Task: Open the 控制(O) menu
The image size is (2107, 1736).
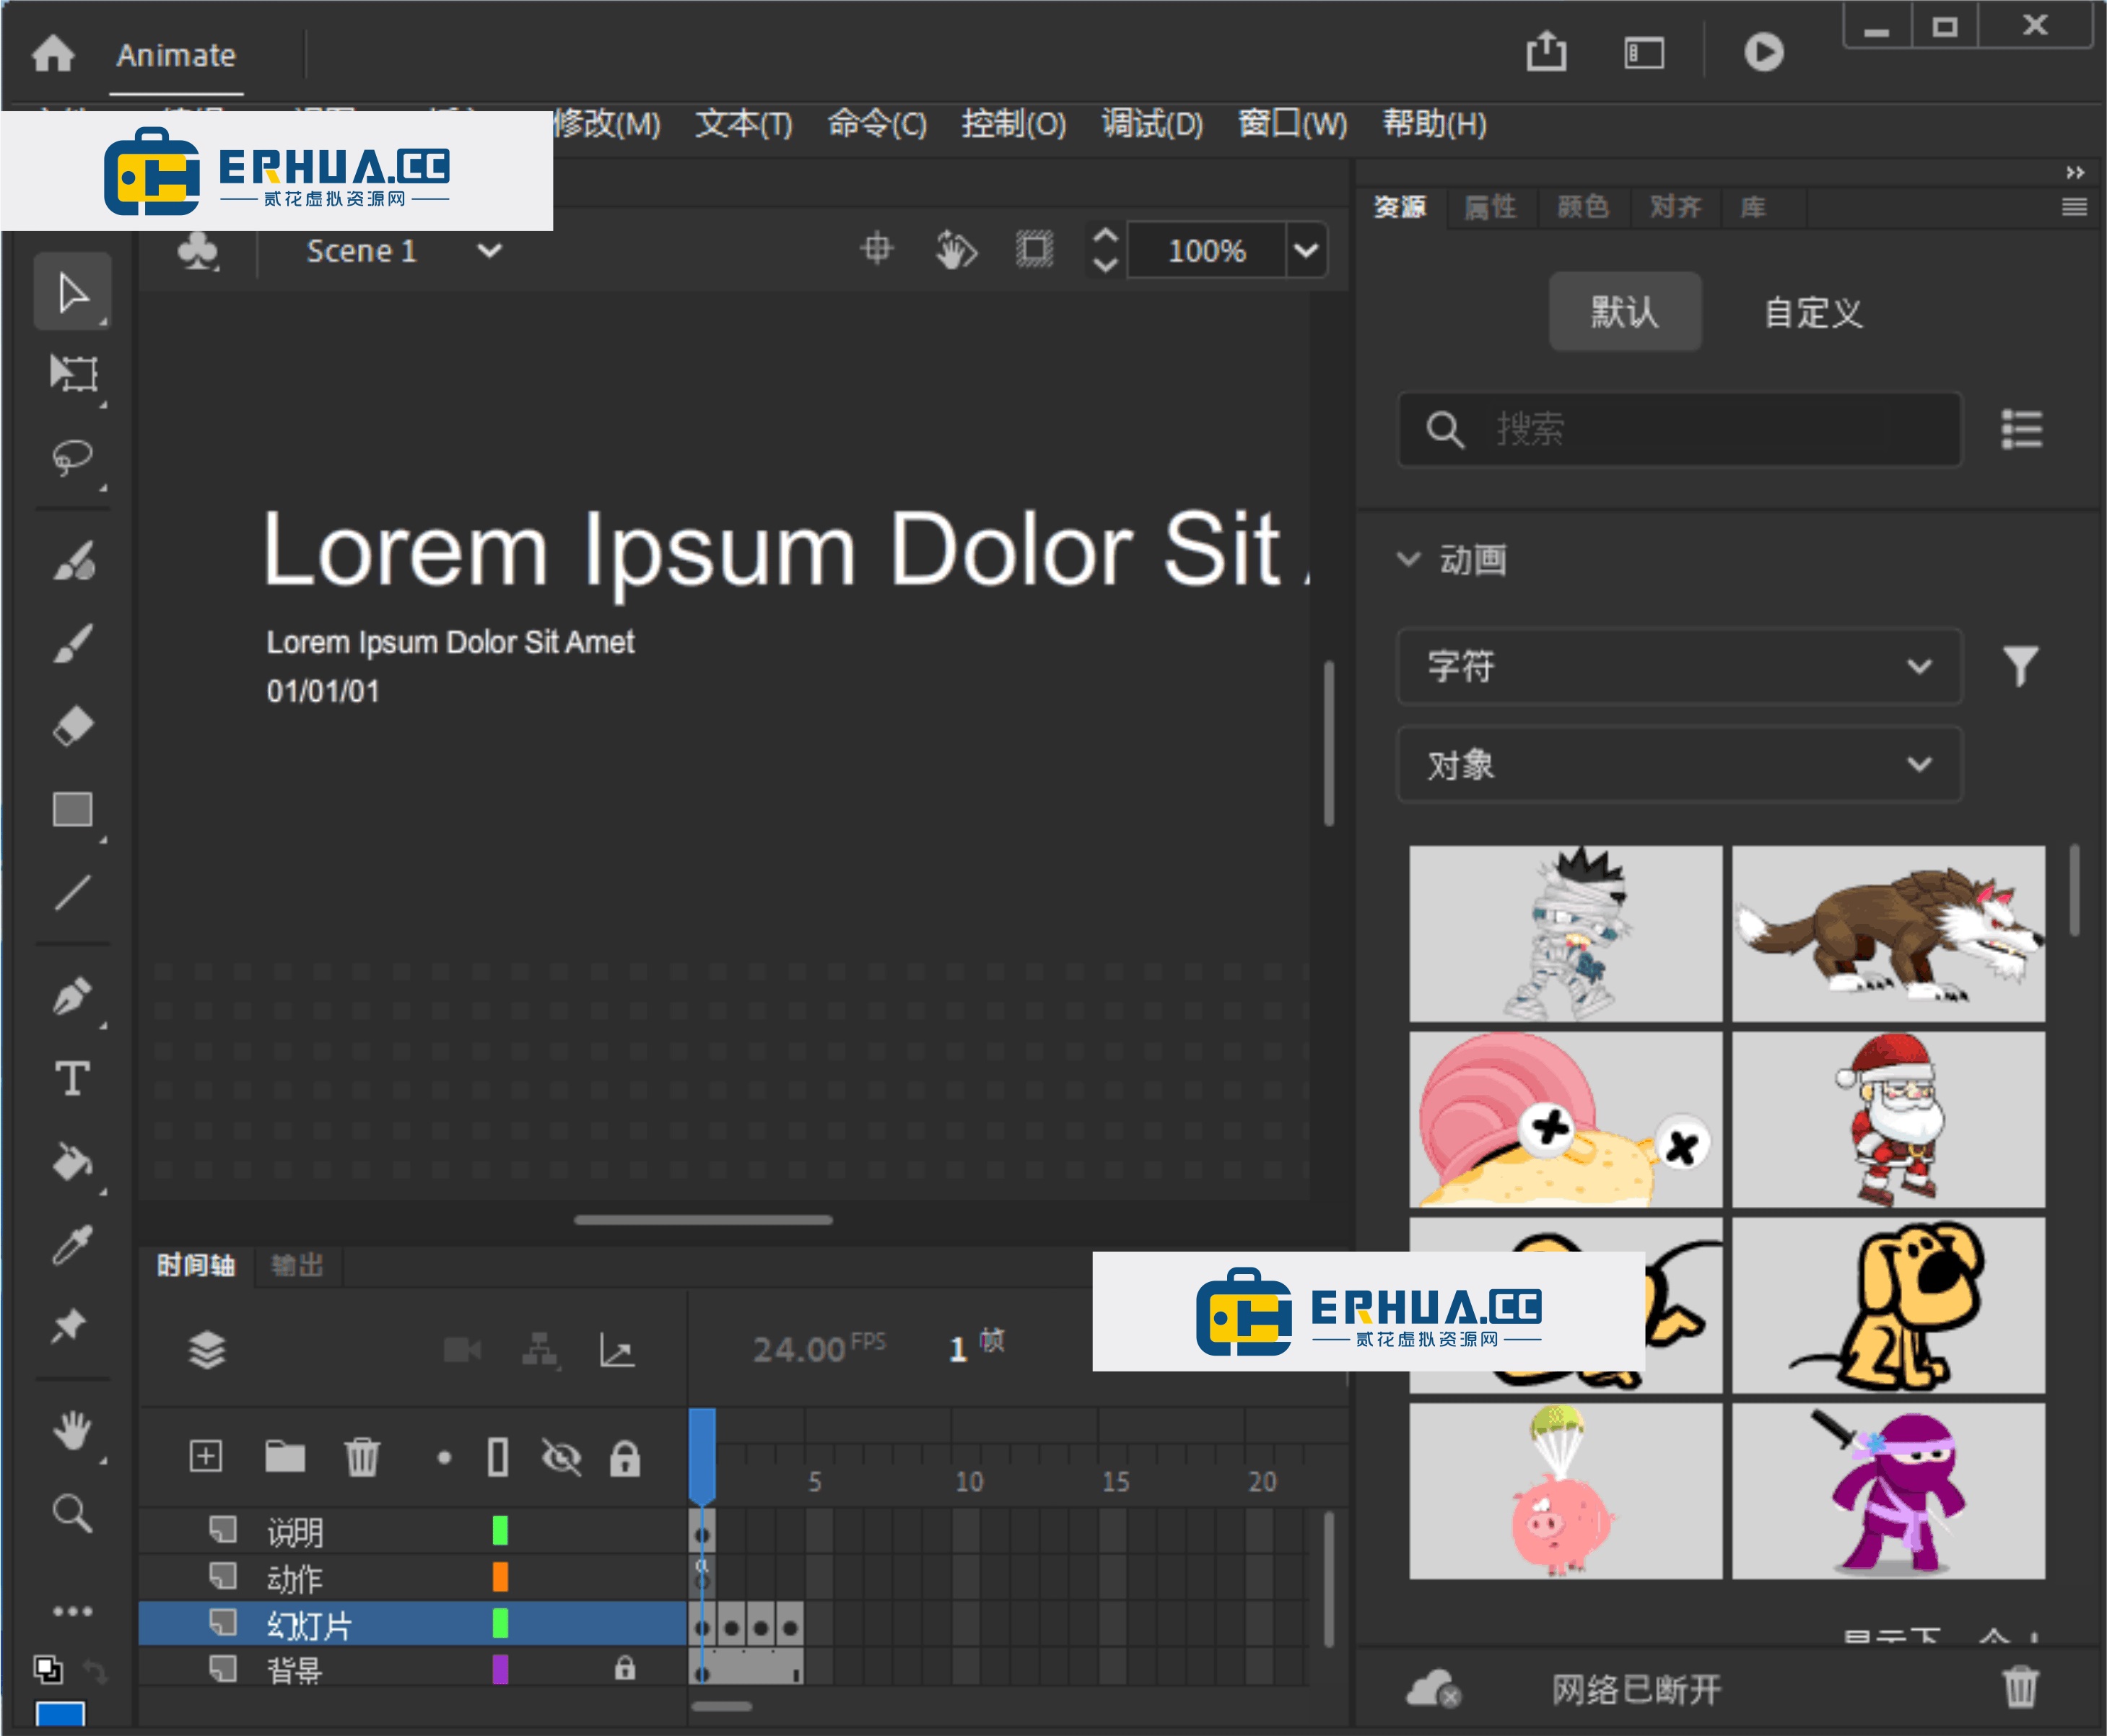Action: tap(1014, 124)
